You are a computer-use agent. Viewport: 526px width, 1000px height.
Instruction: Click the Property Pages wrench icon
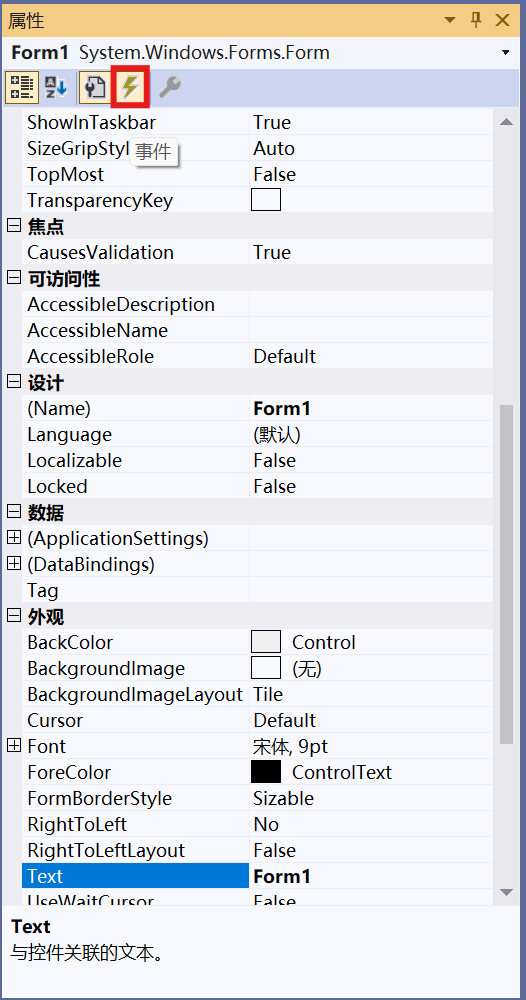(170, 87)
